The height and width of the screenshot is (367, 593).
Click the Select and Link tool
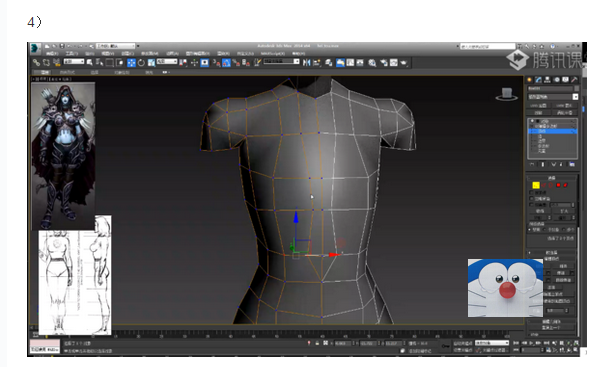click(36, 62)
